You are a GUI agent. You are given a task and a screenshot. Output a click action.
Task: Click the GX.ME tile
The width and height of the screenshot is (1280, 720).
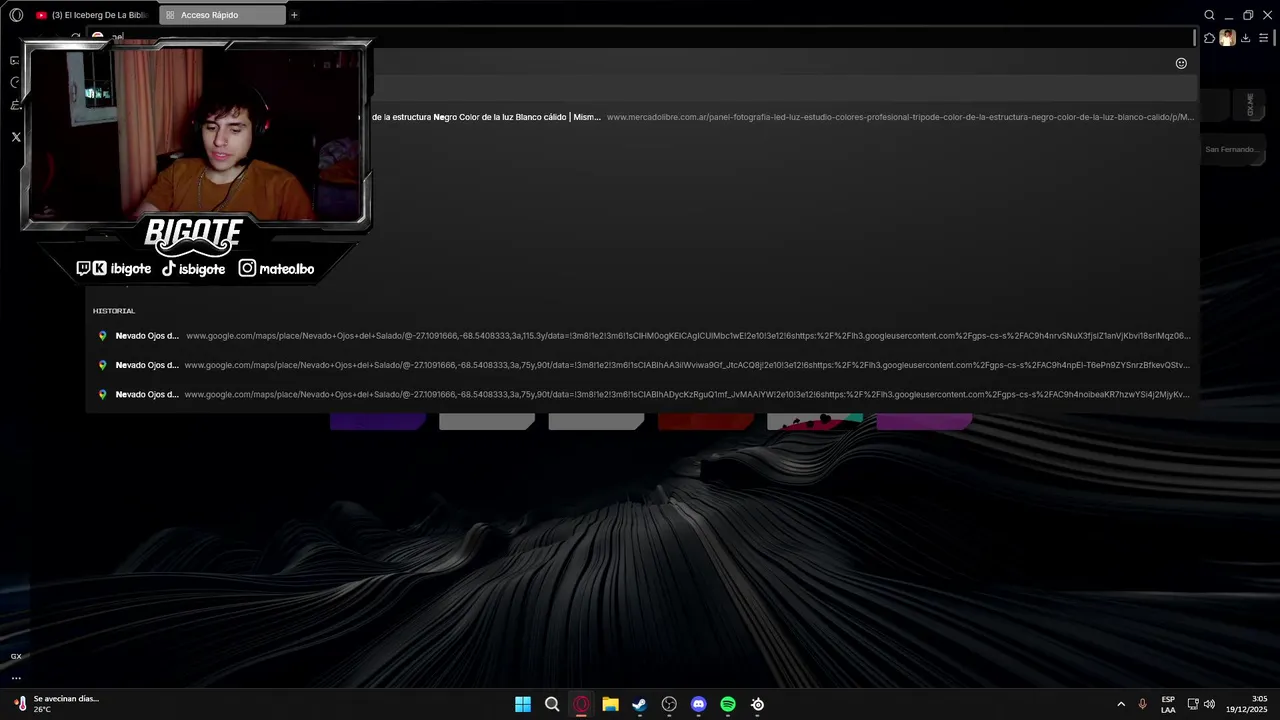1250,105
